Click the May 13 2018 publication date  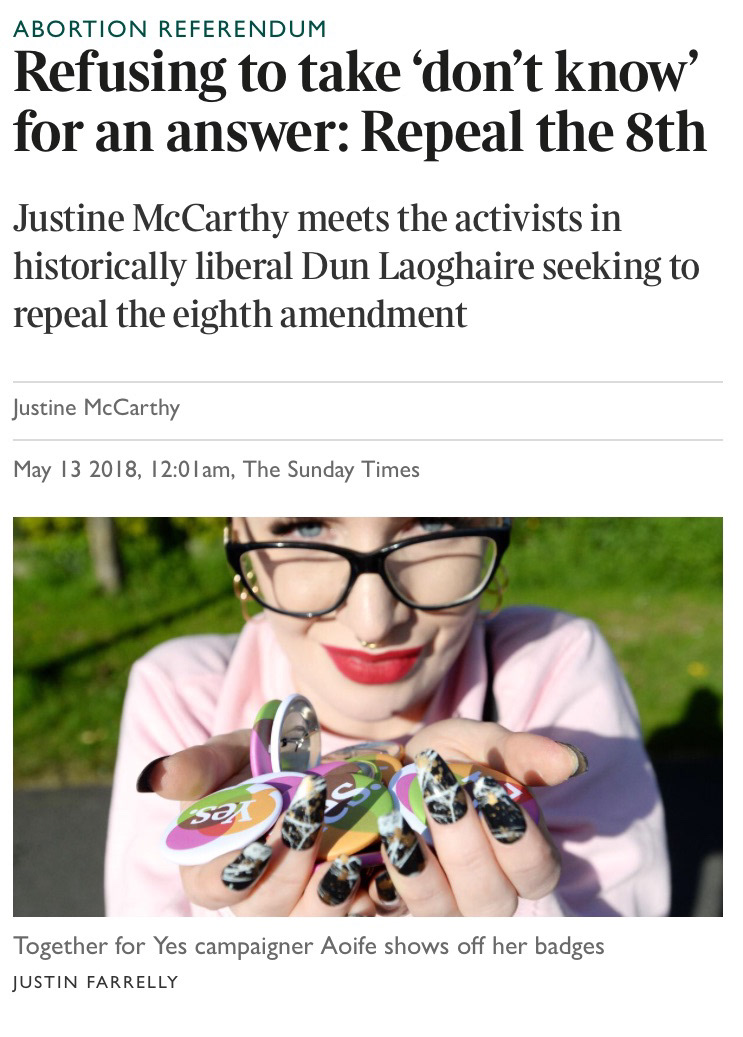(x=76, y=470)
